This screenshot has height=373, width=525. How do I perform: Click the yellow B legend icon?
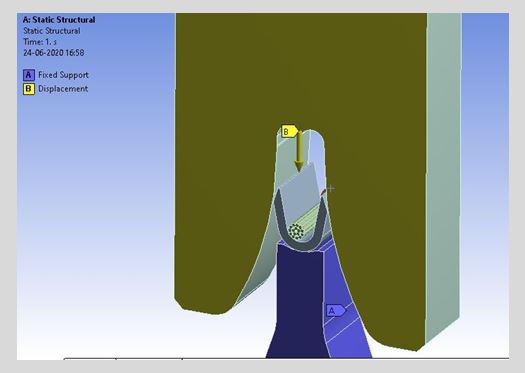[x=29, y=89]
